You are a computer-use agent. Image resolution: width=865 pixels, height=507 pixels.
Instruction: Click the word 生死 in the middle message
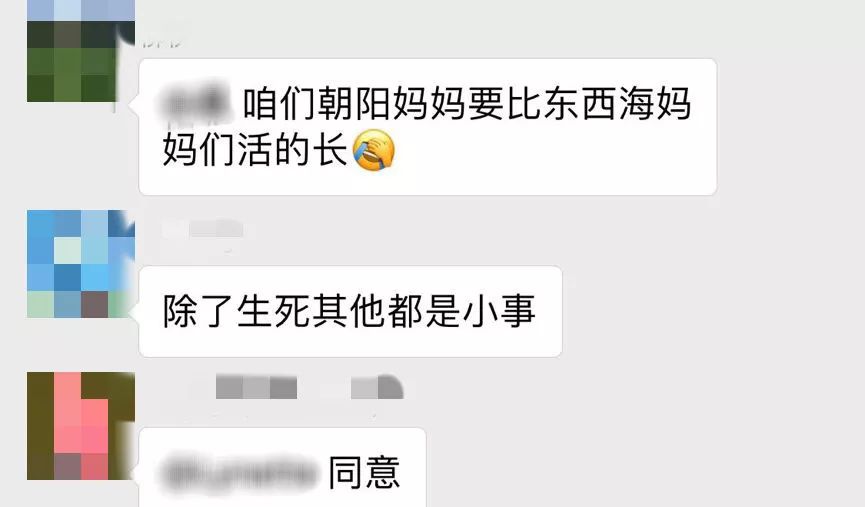274,311
